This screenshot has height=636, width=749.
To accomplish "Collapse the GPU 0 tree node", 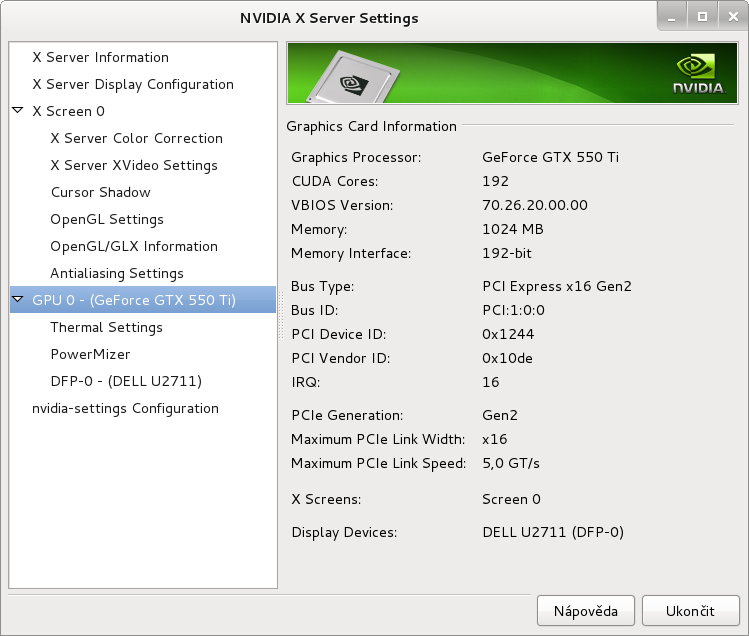I will (x=18, y=300).
